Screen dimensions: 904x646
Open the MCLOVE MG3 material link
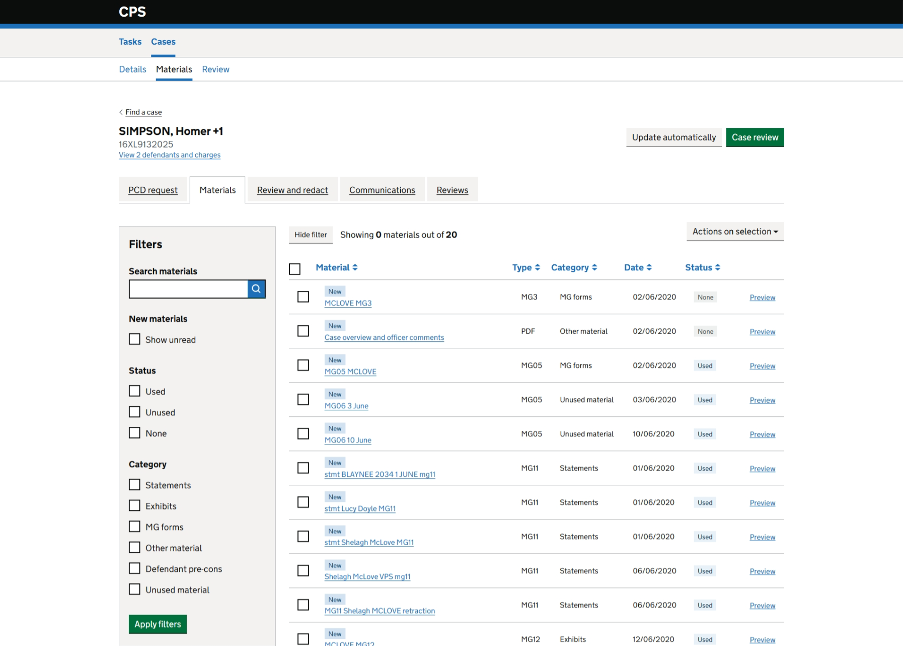(348, 303)
